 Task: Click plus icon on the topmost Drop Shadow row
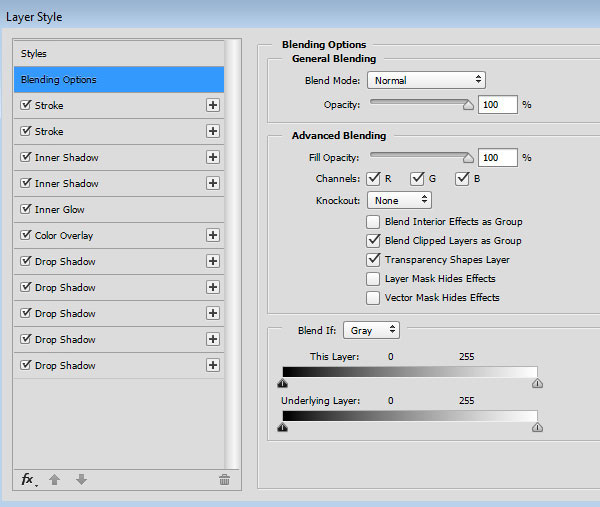pos(213,261)
